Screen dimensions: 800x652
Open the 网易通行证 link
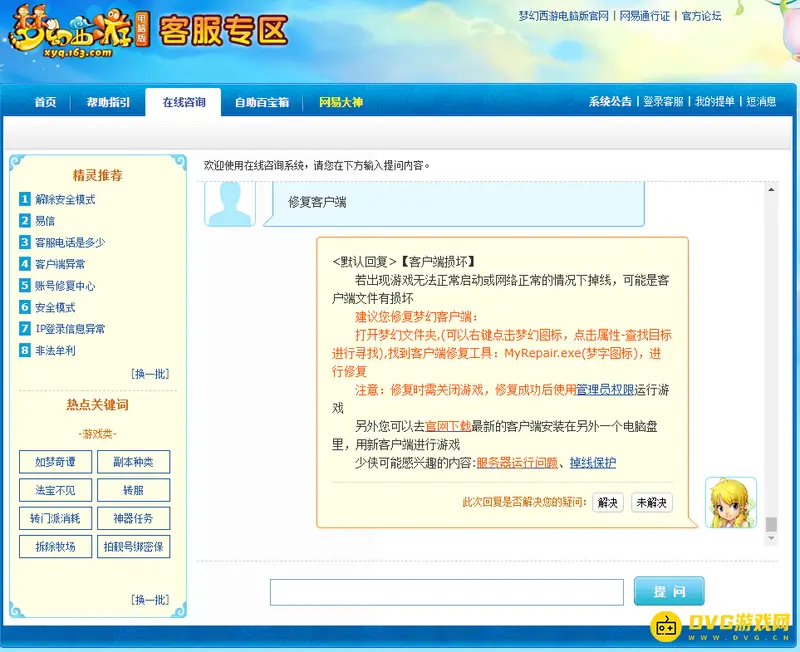point(645,16)
